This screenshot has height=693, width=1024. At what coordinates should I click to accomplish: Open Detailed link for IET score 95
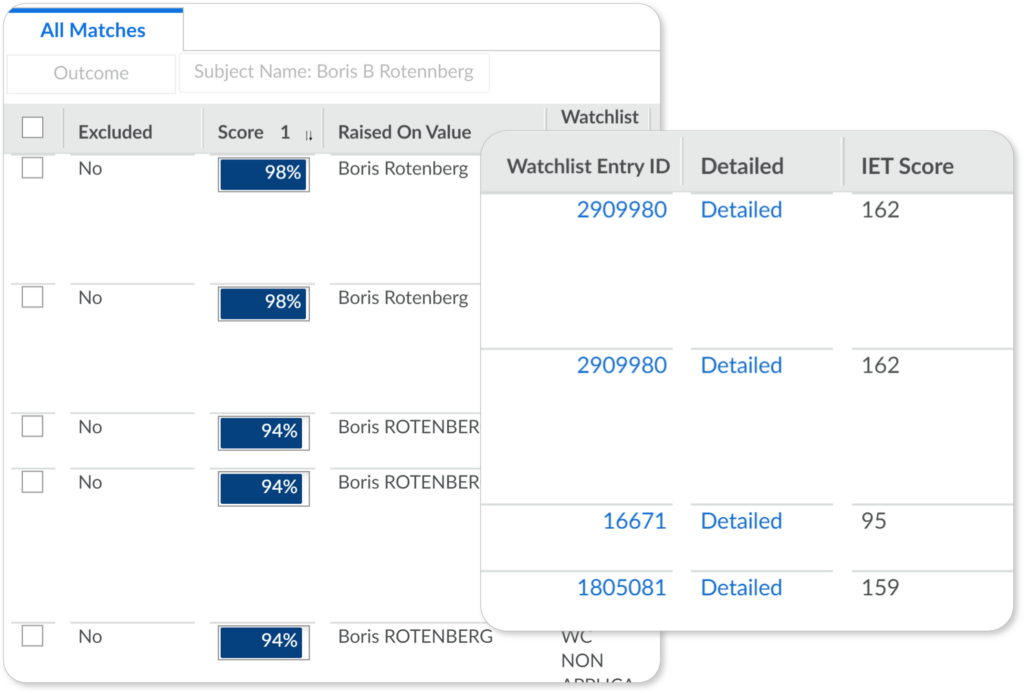tap(741, 521)
